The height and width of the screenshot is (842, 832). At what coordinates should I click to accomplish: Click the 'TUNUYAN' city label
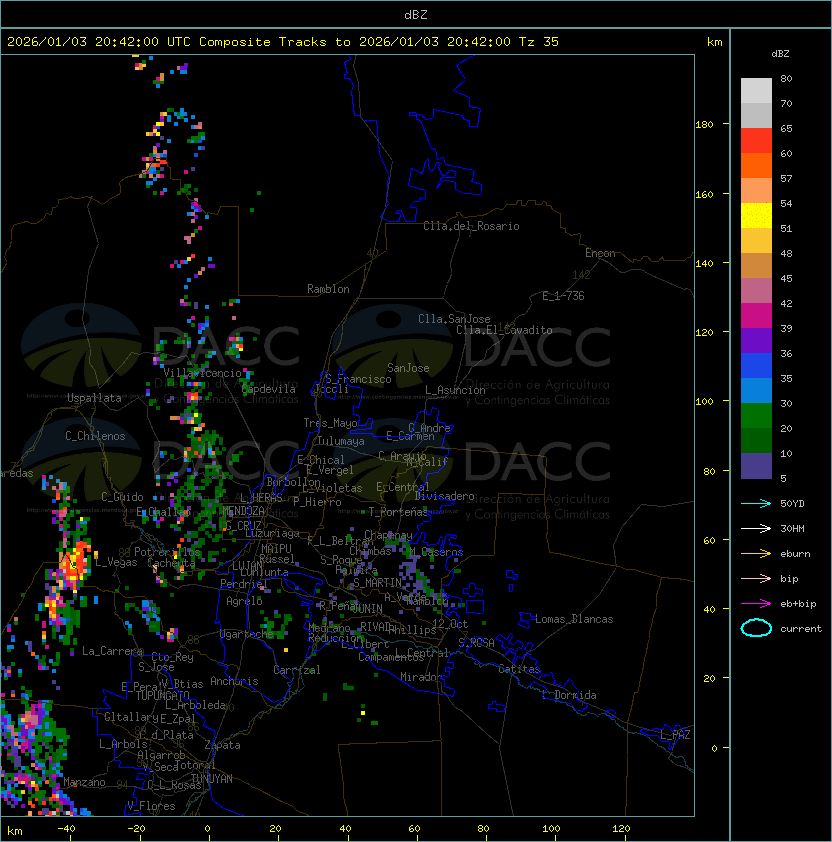tap(212, 779)
